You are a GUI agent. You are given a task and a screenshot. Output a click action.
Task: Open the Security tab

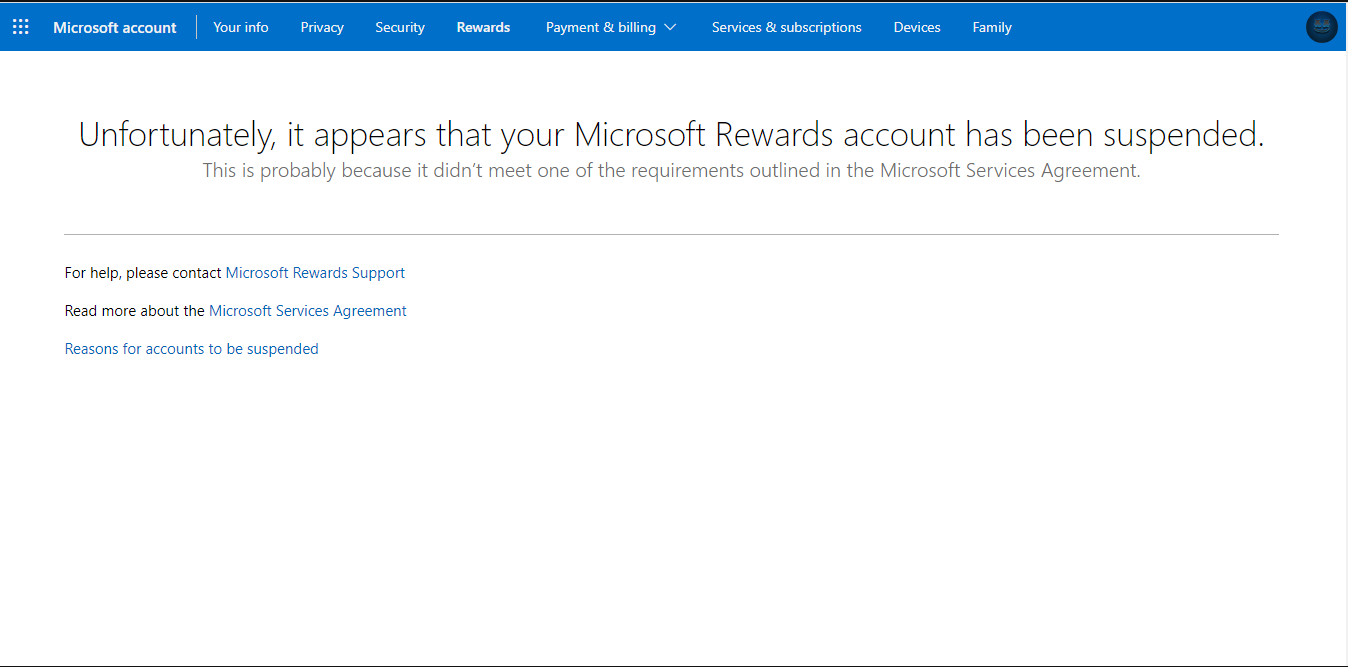click(400, 27)
